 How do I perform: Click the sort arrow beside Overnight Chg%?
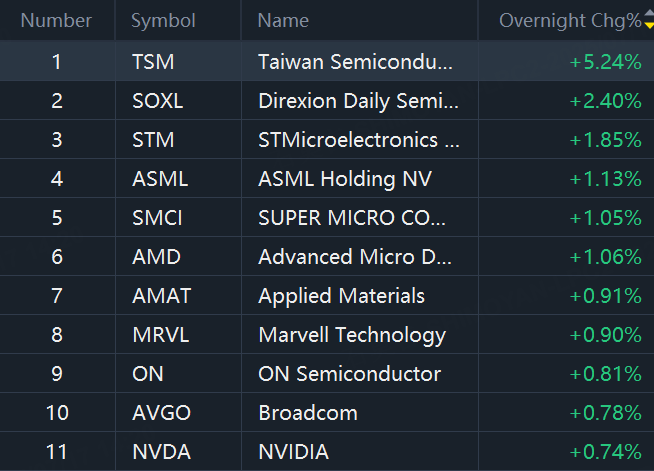coord(648,20)
